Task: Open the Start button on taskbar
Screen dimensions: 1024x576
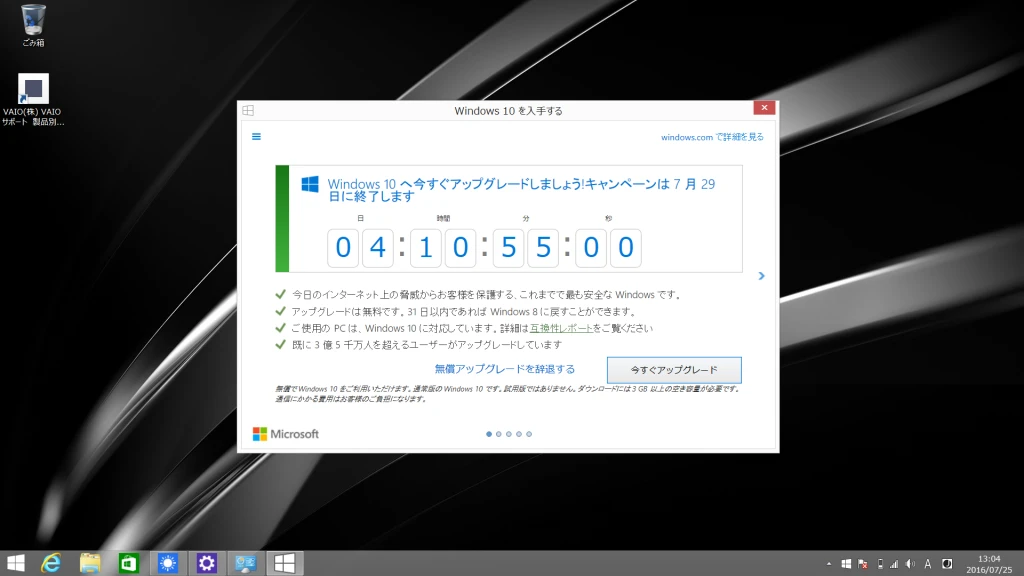Action: click(x=16, y=563)
